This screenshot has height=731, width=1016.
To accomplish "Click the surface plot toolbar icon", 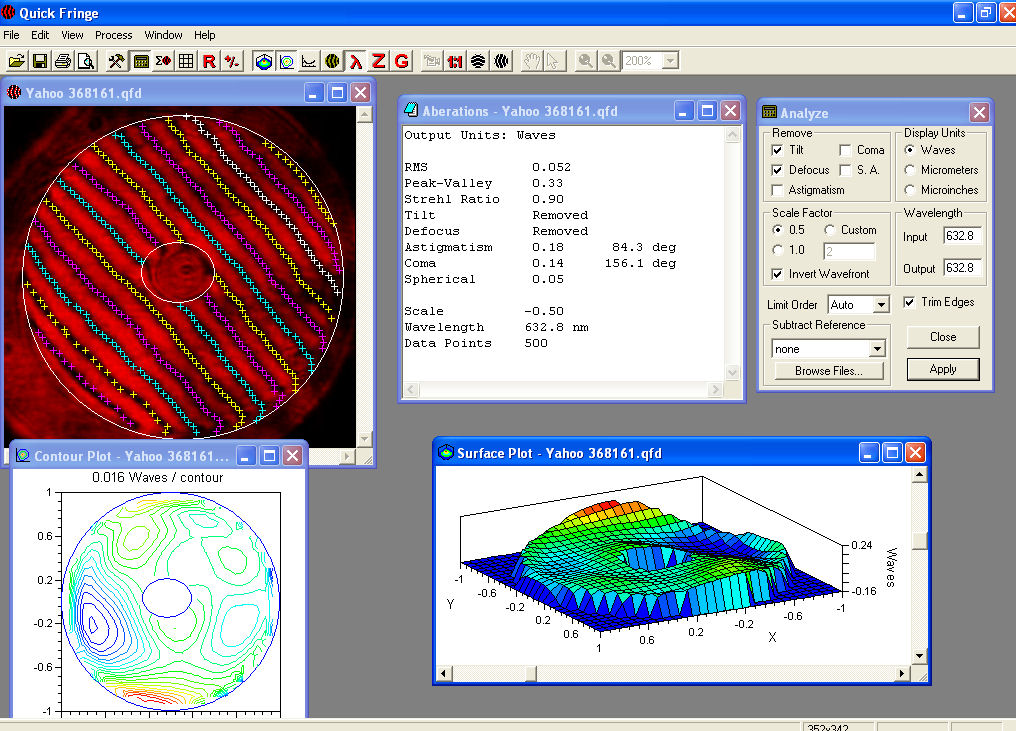I will tap(263, 61).
